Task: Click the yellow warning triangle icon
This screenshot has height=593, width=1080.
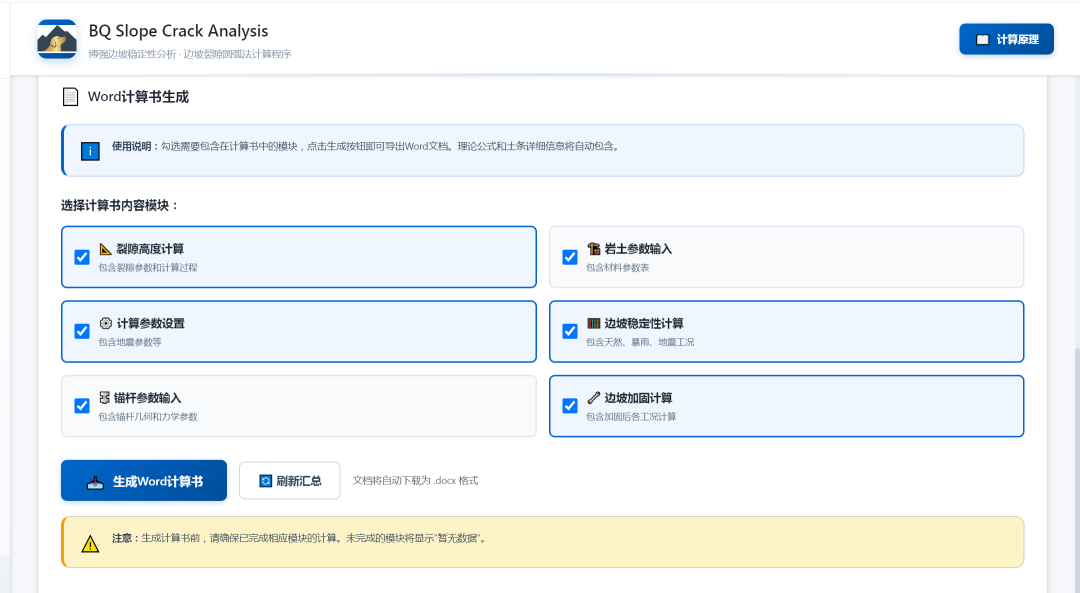Action: pyautogui.click(x=90, y=544)
